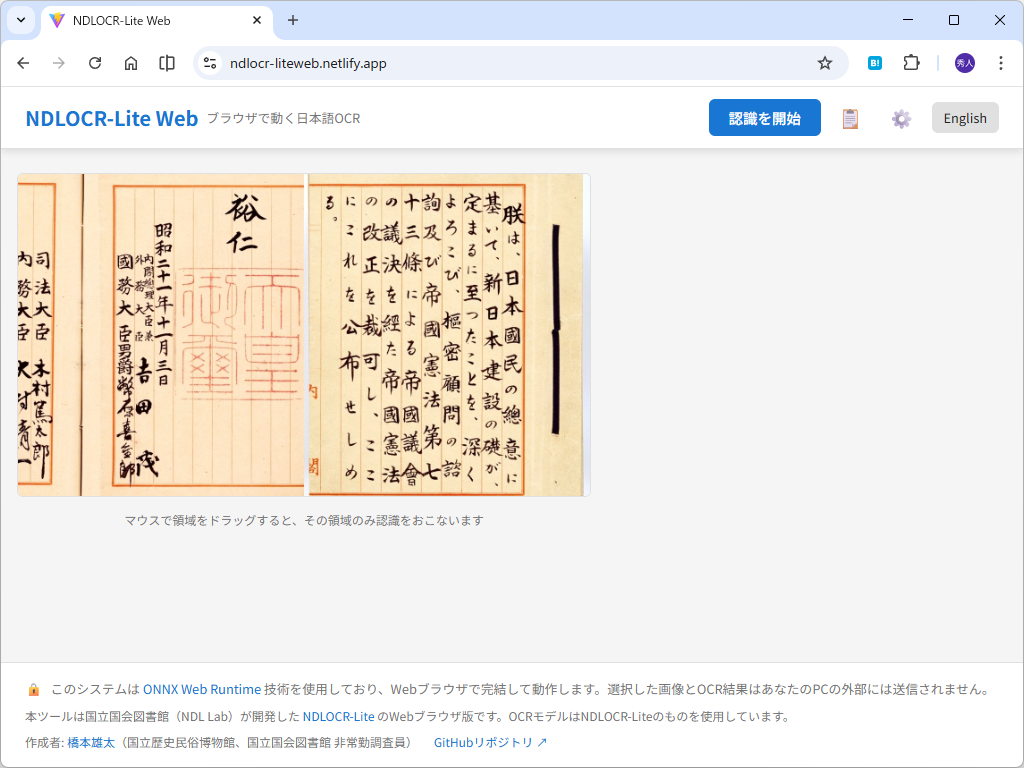This screenshot has width=1024, height=768.
Task: Bookmark this page with the star icon
Action: click(x=824, y=62)
